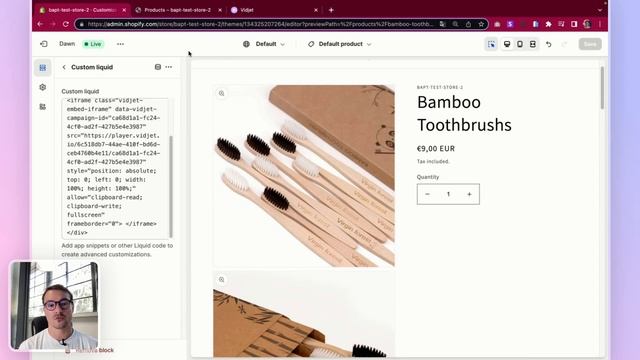Open the three-dot menu next to Live badge
Image resolution: width=640 pixels, height=360 pixels.
pos(120,44)
